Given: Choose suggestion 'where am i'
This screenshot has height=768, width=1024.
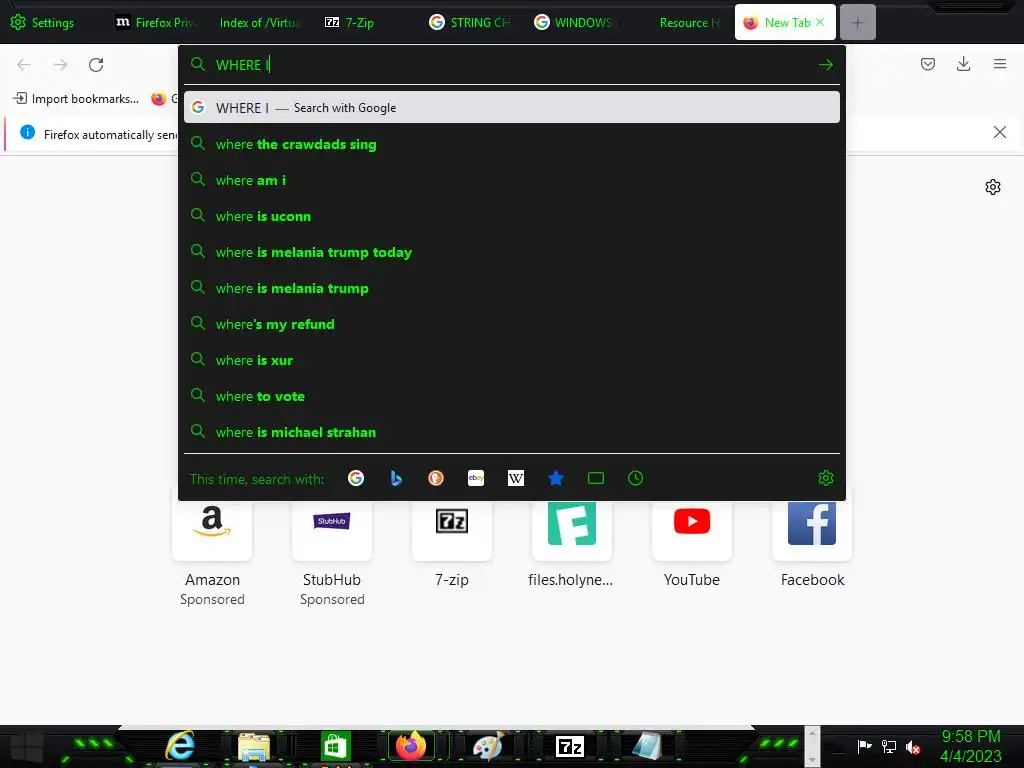Looking at the screenshot, I should [511, 180].
